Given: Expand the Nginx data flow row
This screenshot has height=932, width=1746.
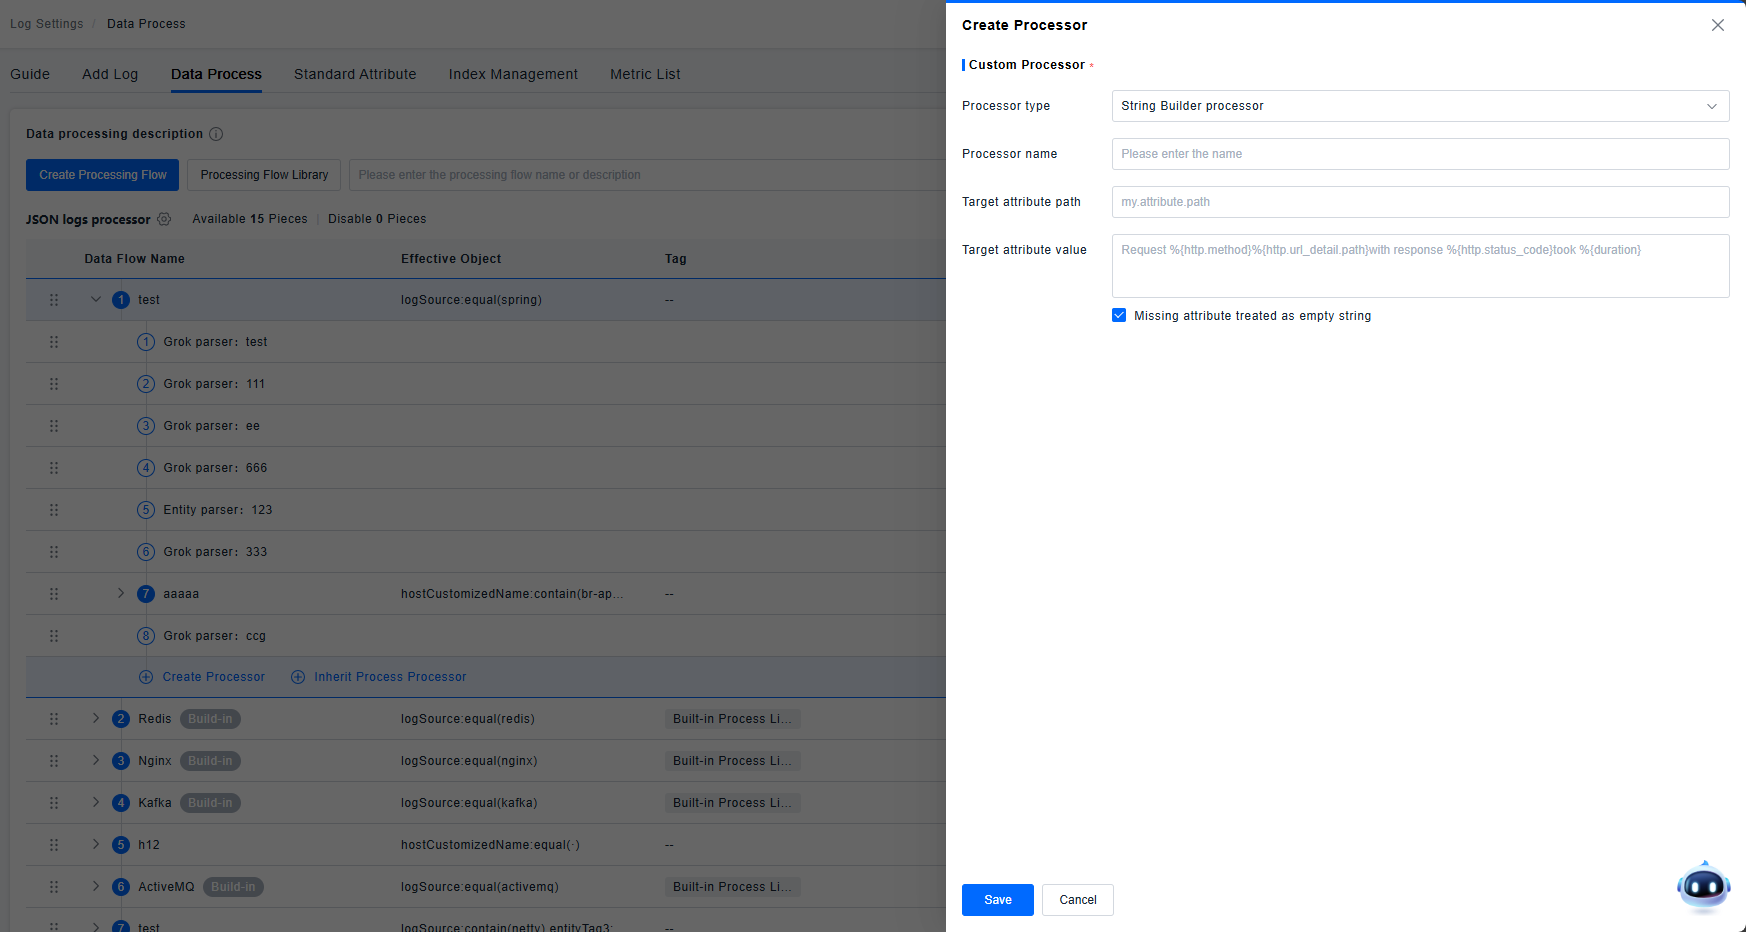Looking at the screenshot, I should pos(96,761).
